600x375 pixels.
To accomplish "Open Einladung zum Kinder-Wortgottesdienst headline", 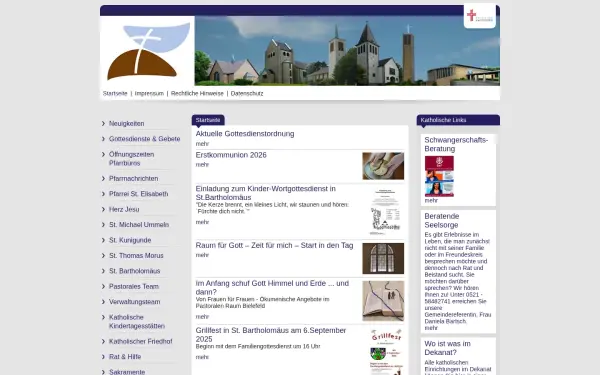I will click(x=266, y=193).
